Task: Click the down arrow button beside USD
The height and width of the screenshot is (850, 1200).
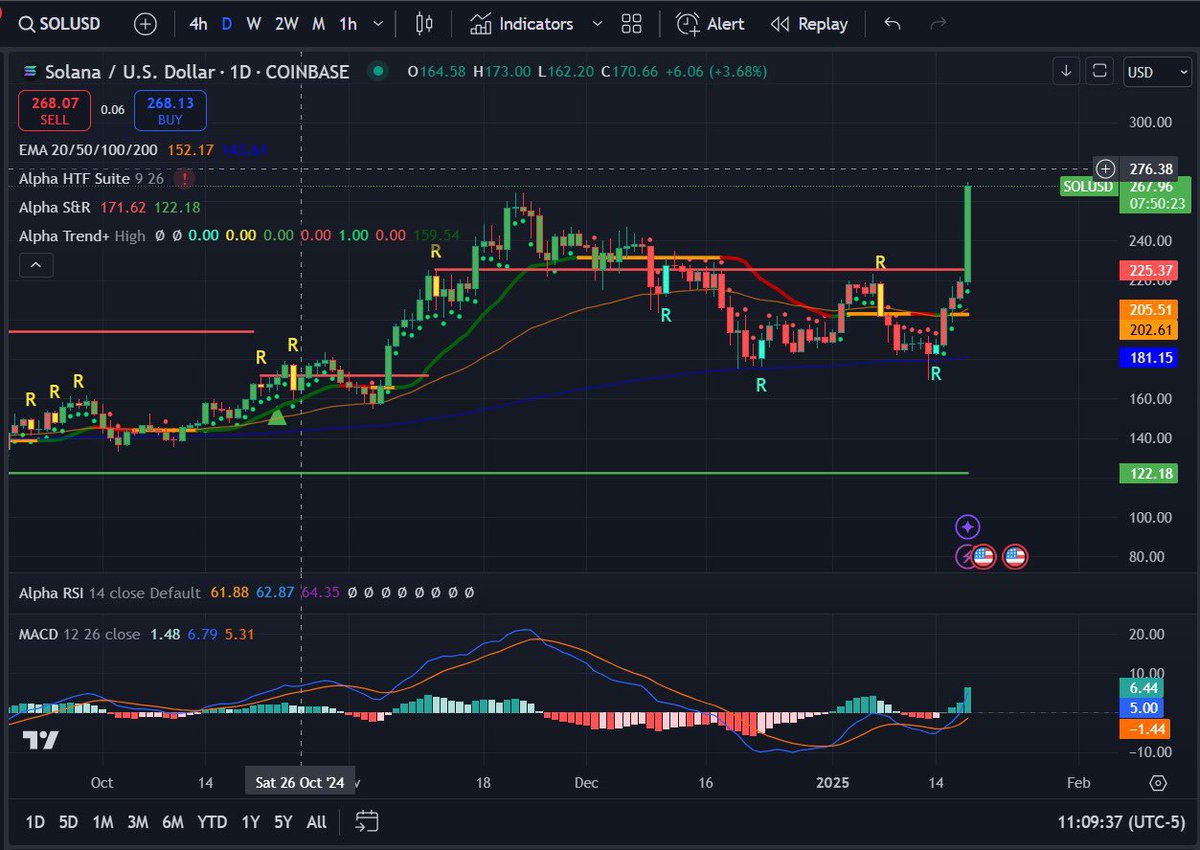Action: (x=1066, y=71)
